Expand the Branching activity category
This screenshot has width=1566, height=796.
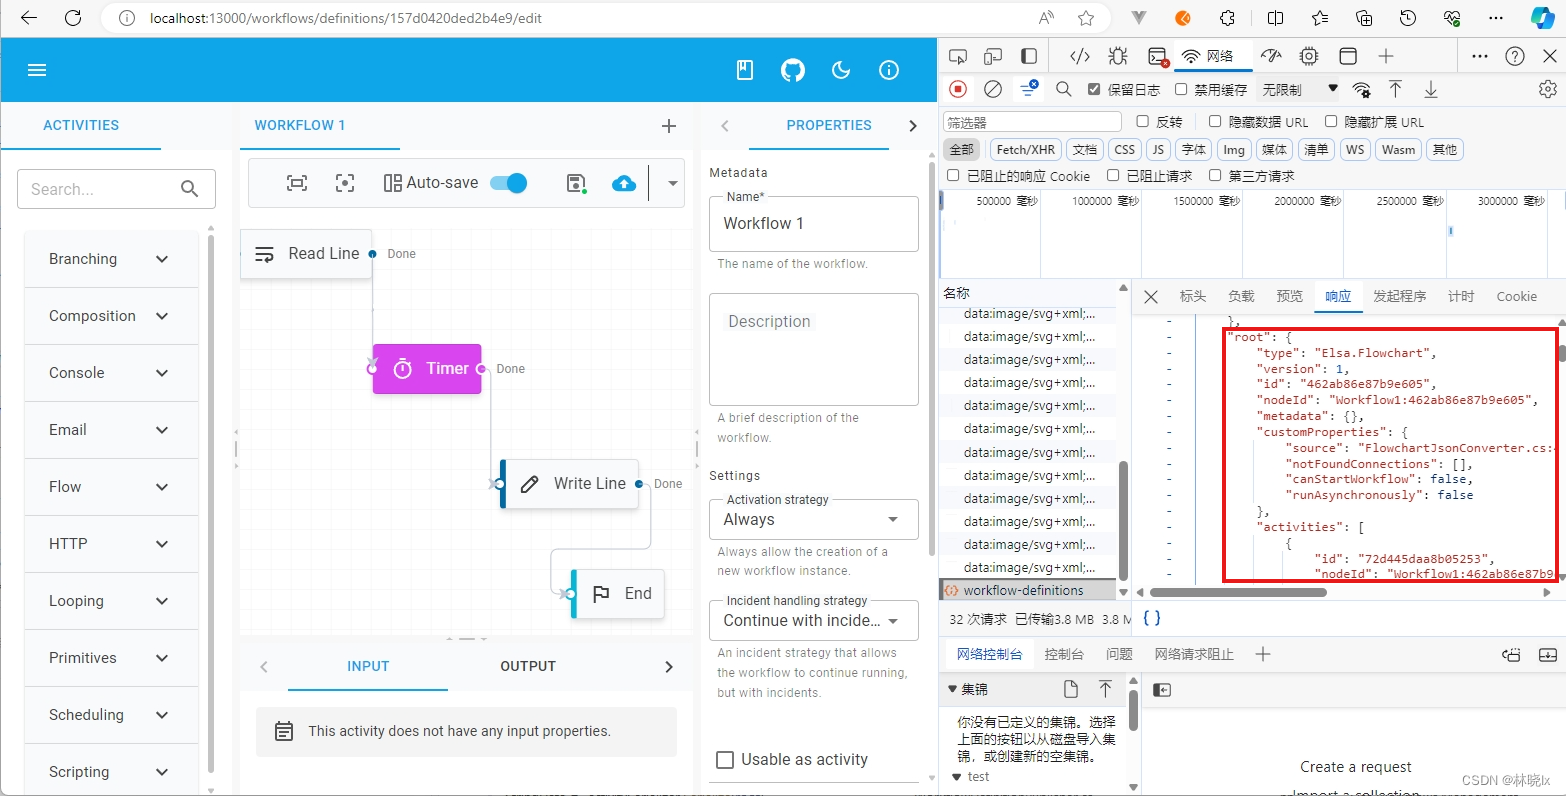coord(110,259)
